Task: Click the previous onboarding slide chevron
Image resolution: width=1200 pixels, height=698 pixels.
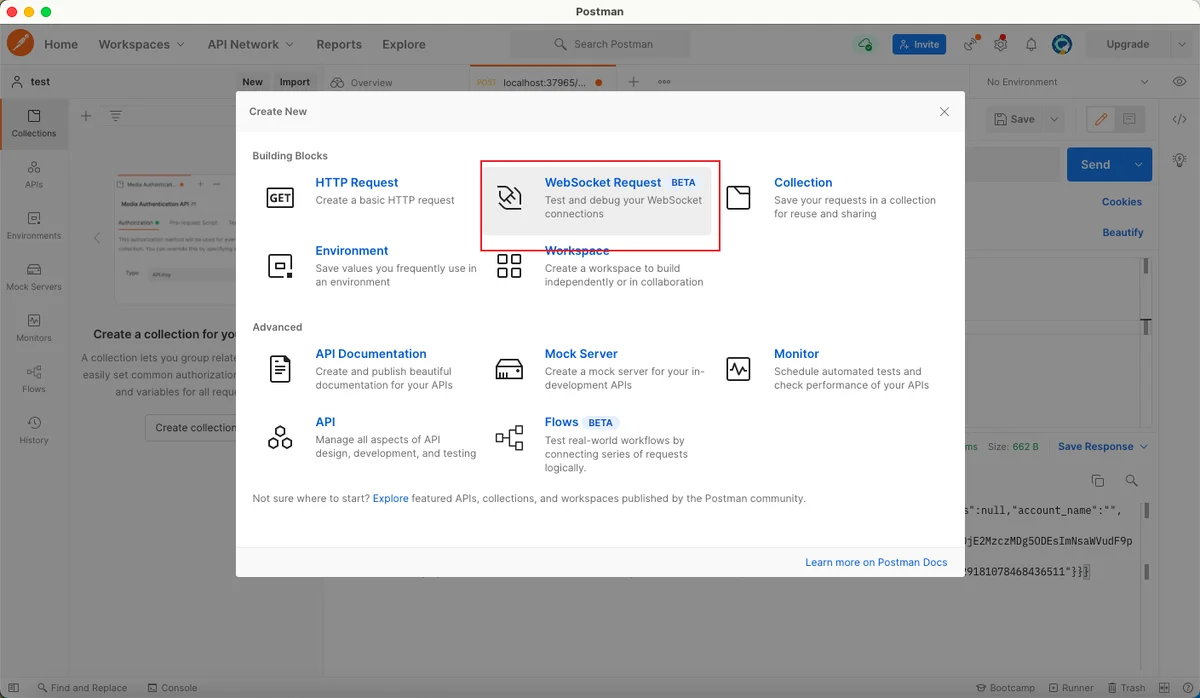Action: (97, 238)
